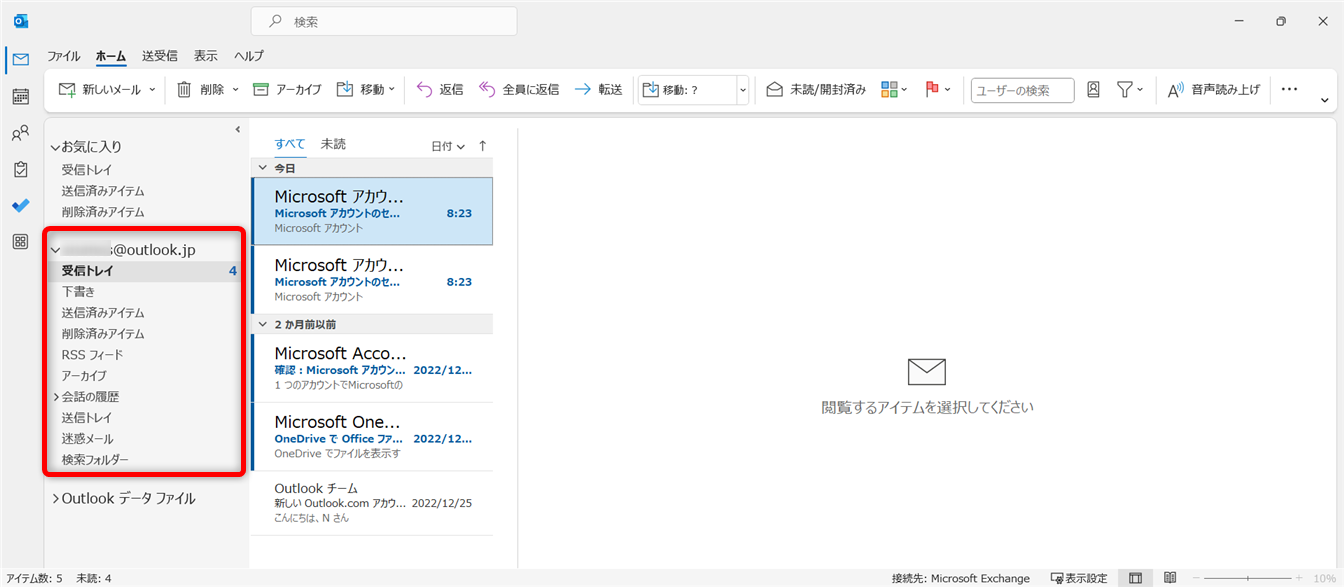
Task: Toggle sort order arrow in message list
Action: coord(483,146)
